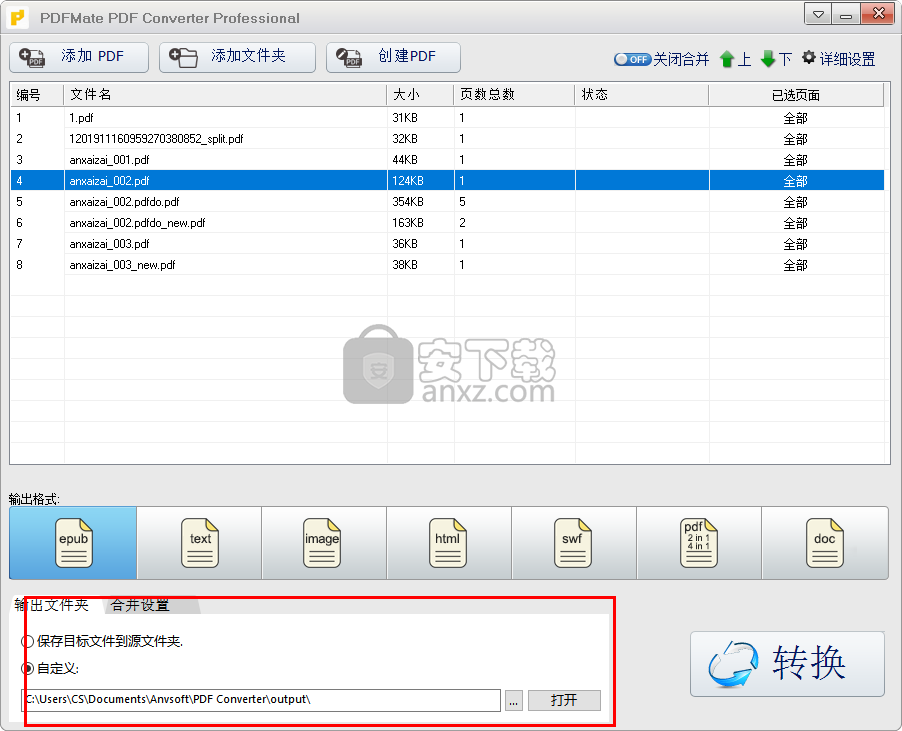
Task: Click 全部 cell in anxaizai_003_new.pdf row
Action: coord(796,265)
